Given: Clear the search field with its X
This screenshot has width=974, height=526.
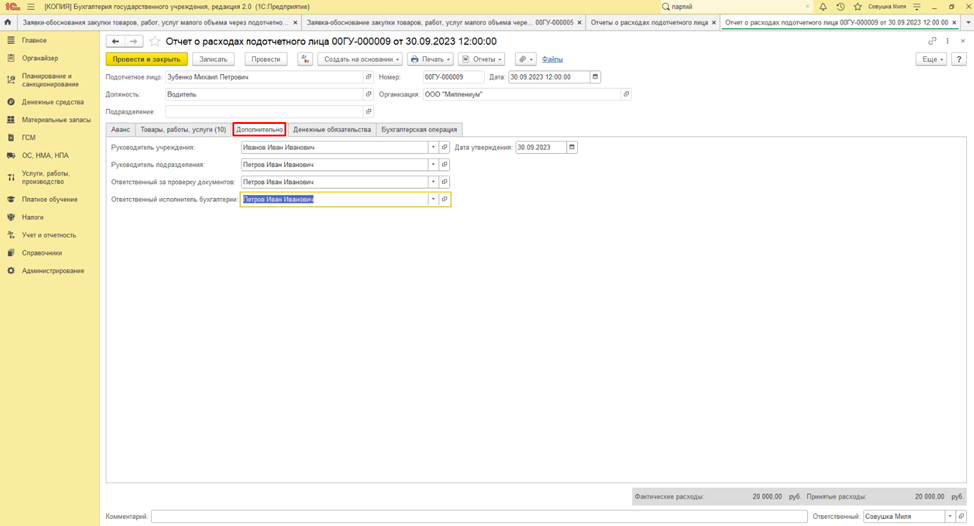Looking at the screenshot, I should [x=808, y=7].
